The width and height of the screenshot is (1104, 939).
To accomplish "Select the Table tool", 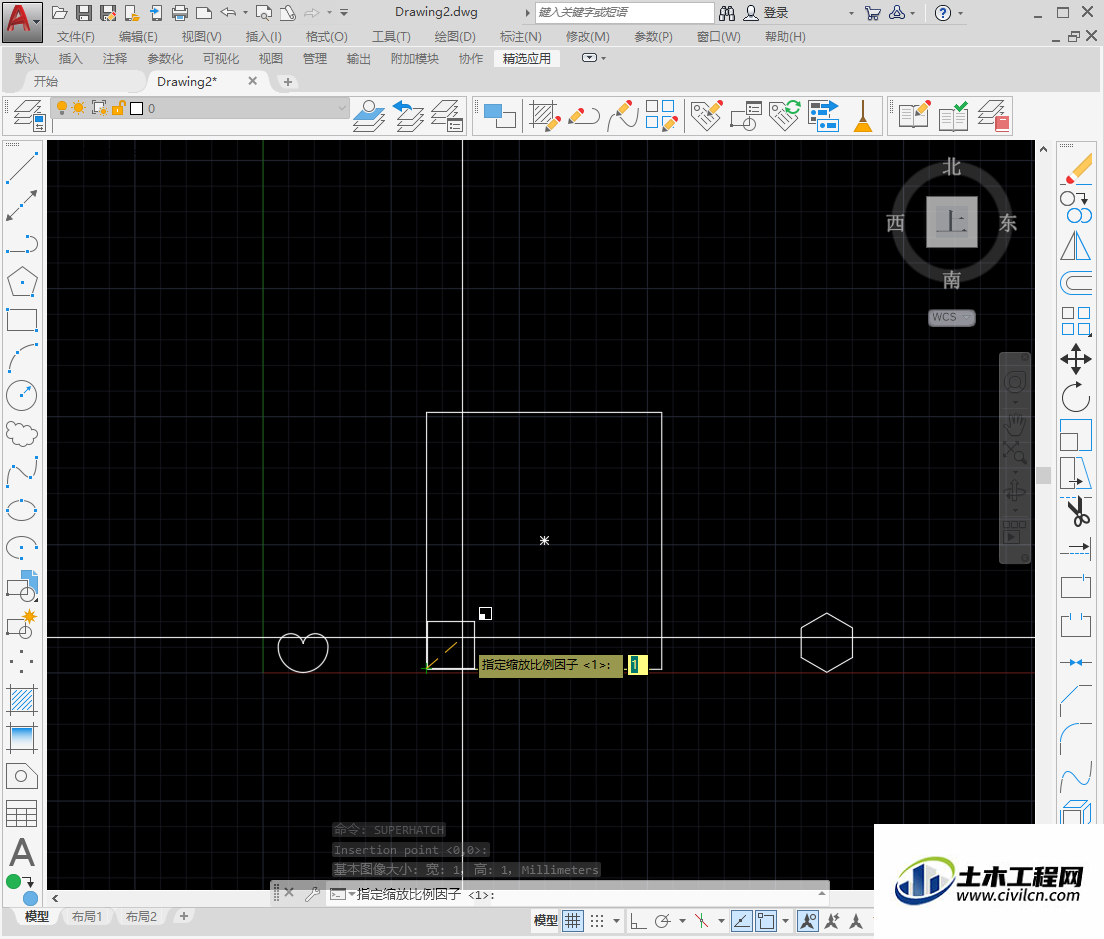I will click(x=22, y=814).
